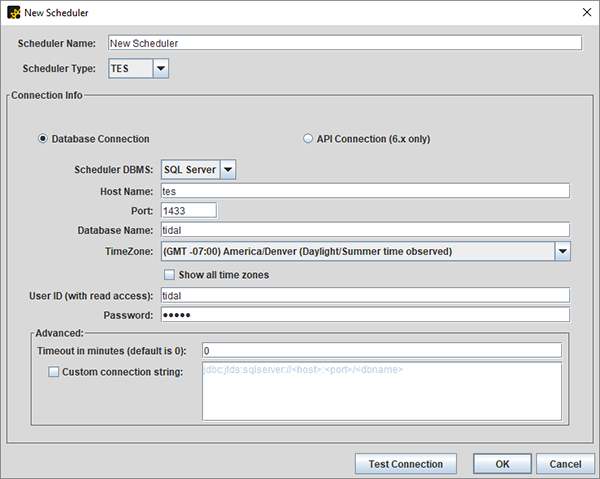Enable Show all time zones checkbox
The image size is (600, 479).
[169, 275]
